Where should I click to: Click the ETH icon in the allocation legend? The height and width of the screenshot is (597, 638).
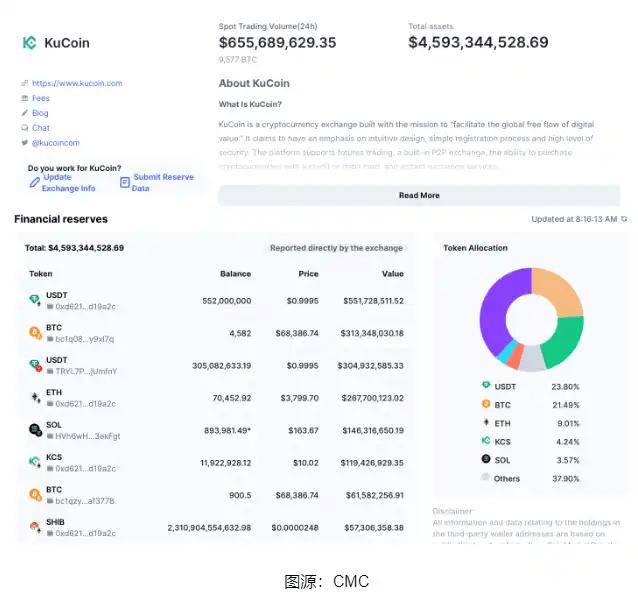pos(486,422)
